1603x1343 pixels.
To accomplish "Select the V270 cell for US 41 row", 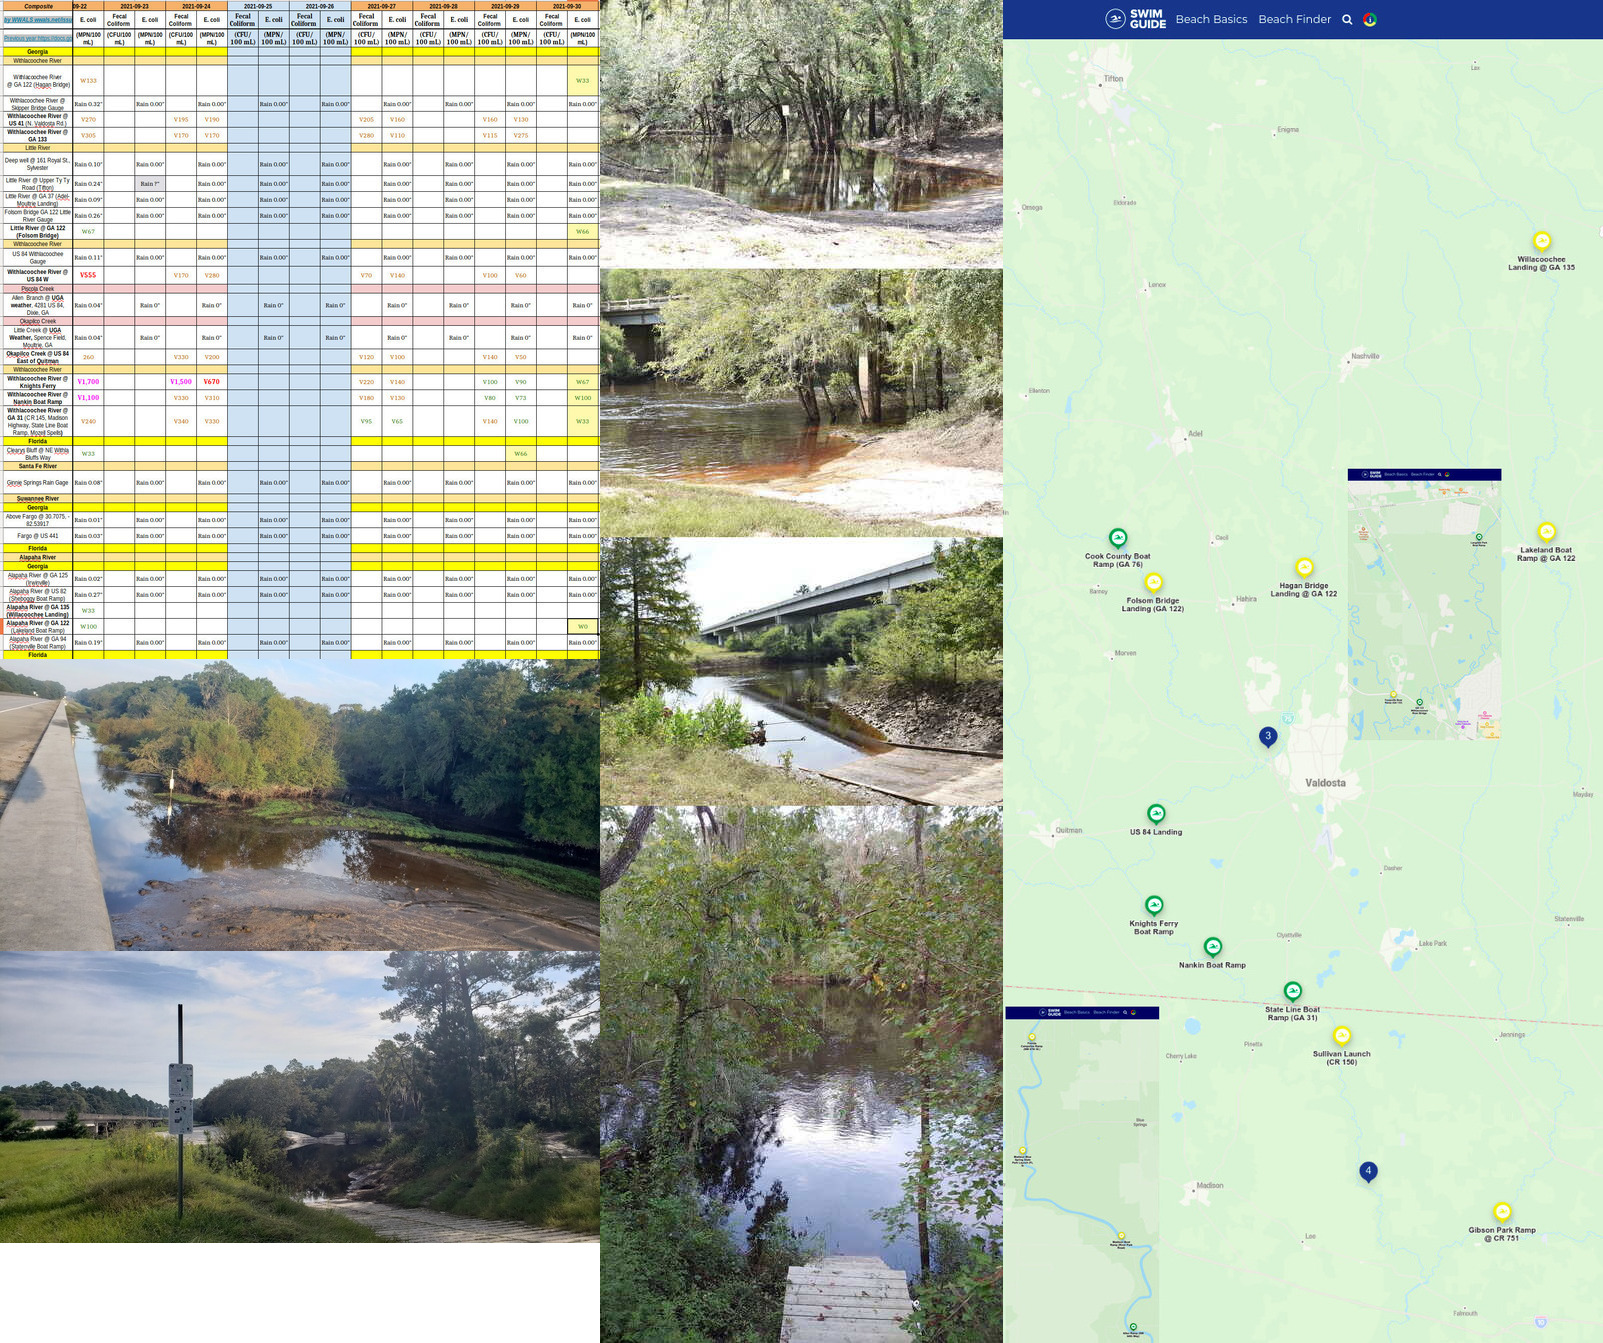I will (88, 119).
